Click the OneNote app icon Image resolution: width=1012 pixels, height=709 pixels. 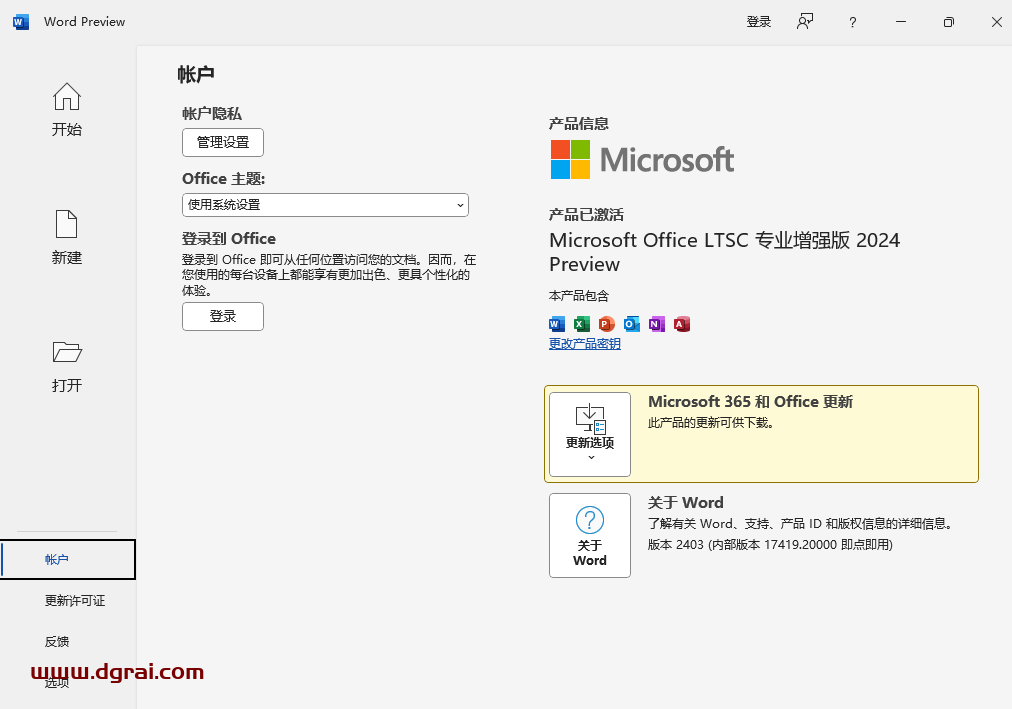(x=657, y=324)
